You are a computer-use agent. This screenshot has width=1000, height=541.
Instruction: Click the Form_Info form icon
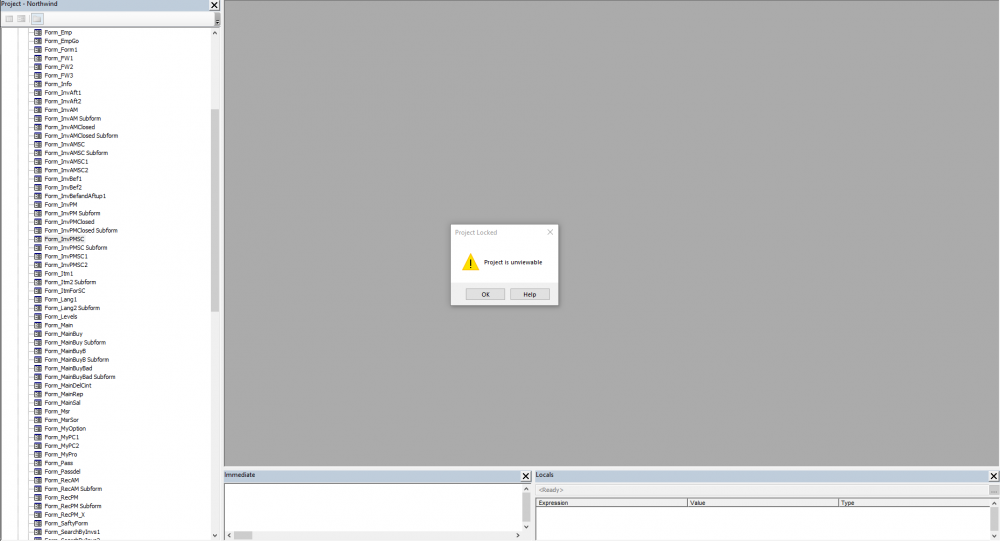click(x=38, y=84)
